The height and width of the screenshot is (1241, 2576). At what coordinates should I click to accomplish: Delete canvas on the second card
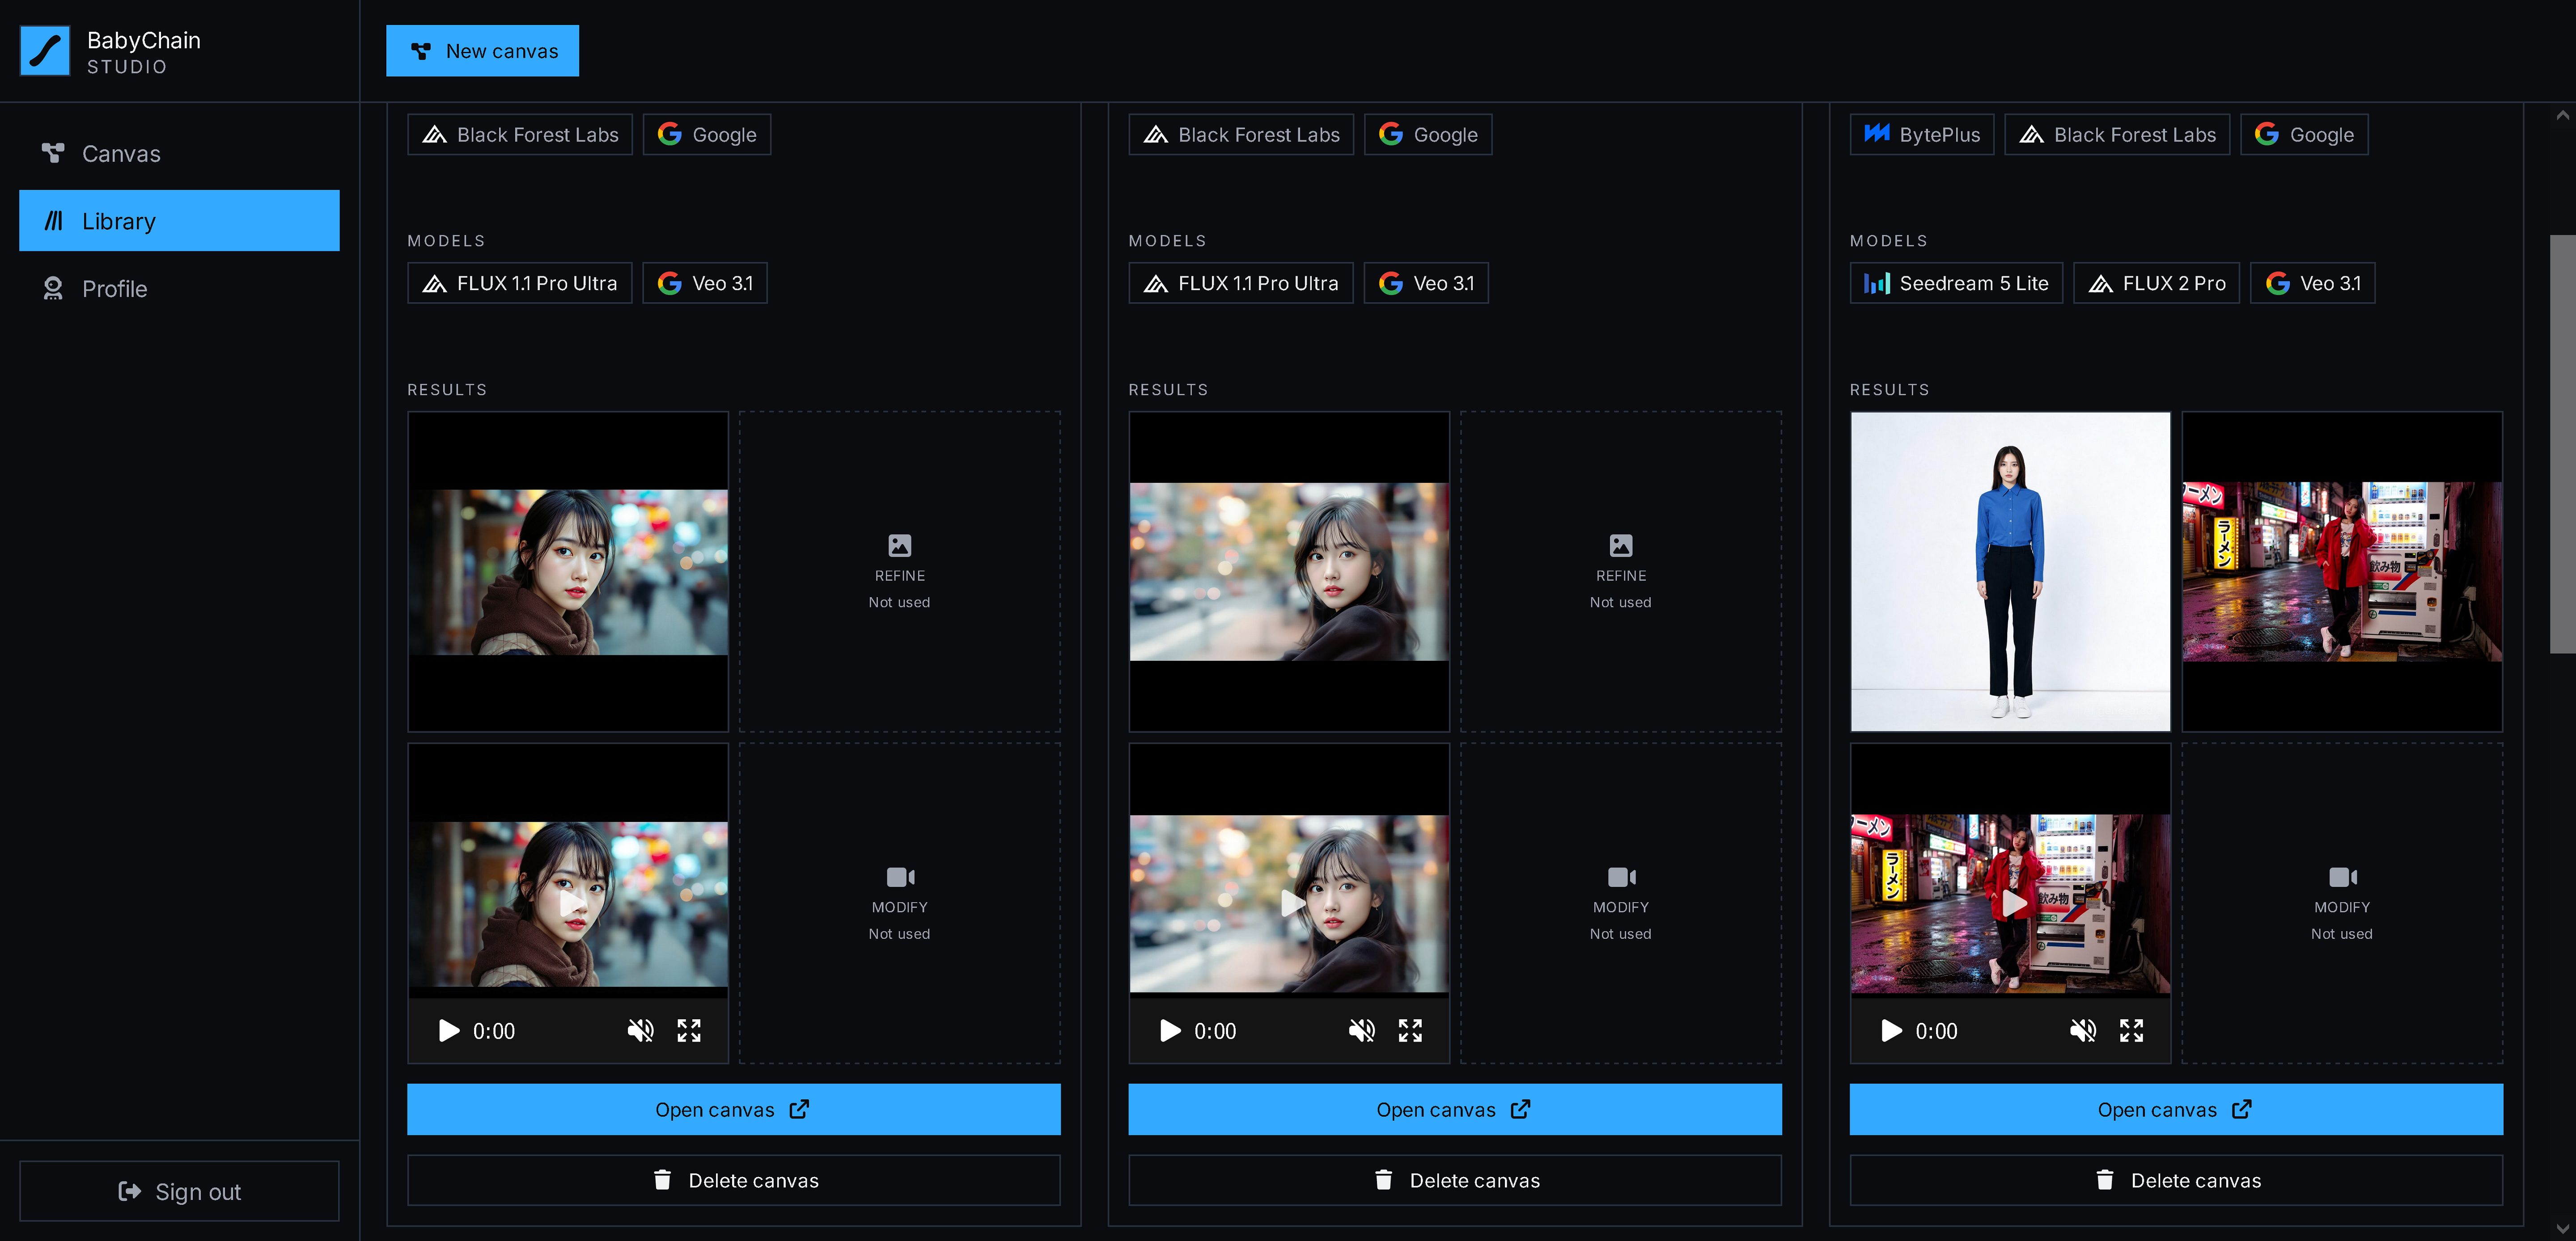click(1455, 1181)
